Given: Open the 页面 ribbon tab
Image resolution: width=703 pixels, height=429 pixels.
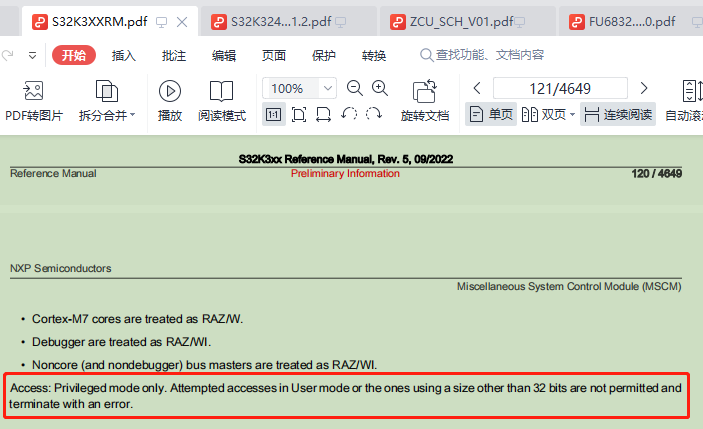Looking at the screenshot, I should point(274,55).
